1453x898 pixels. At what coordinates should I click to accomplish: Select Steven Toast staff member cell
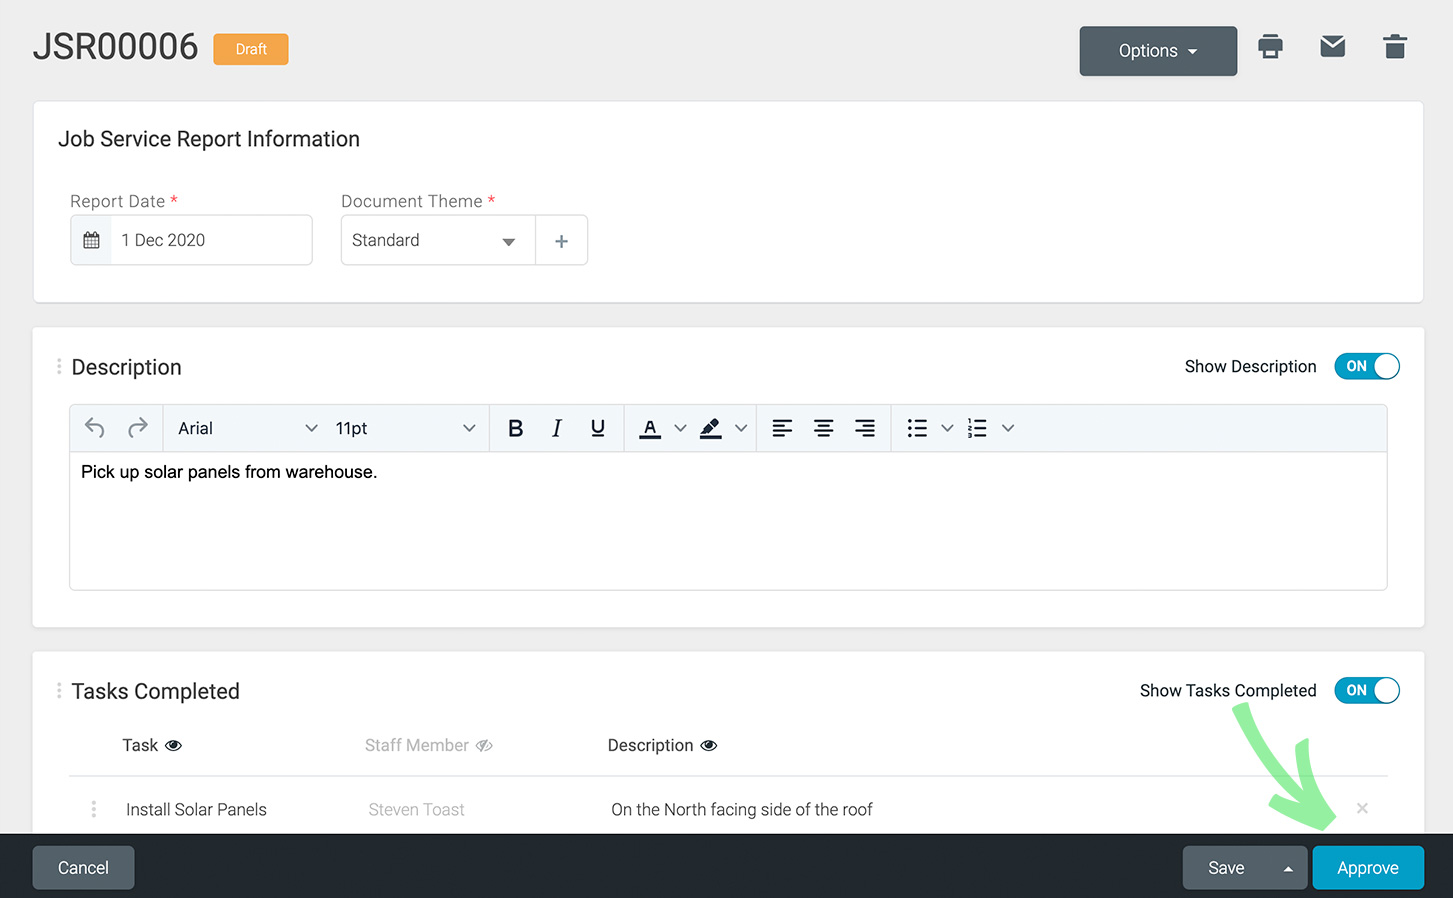pyautogui.click(x=416, y=810)
